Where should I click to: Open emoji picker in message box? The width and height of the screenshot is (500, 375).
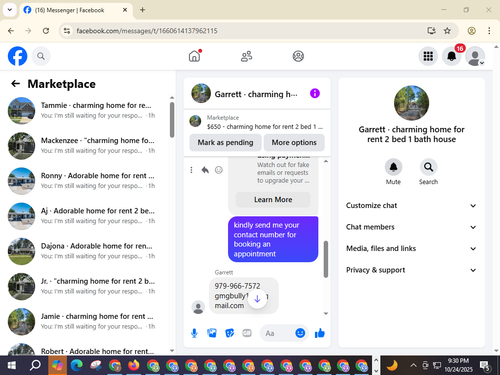(x=300, y=333)
